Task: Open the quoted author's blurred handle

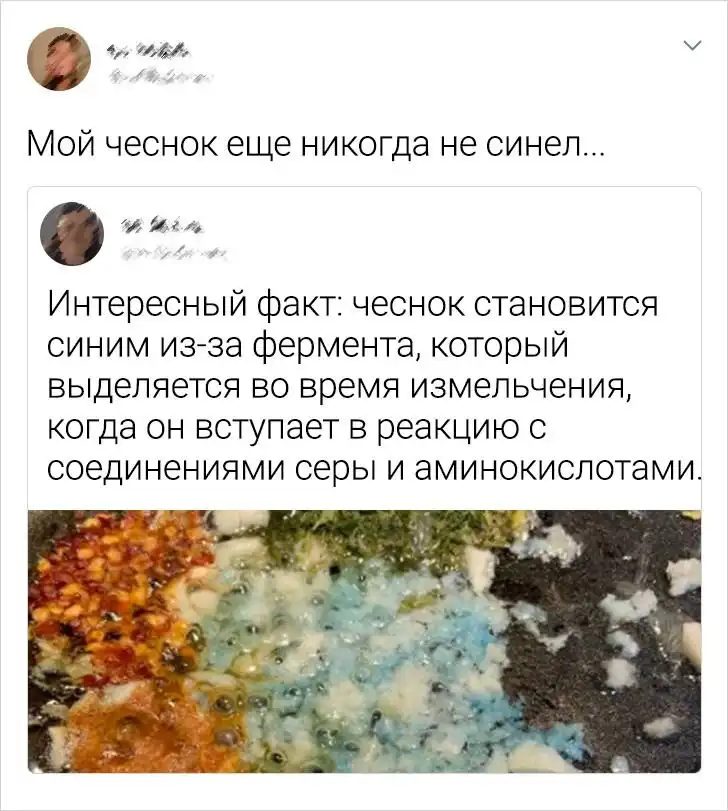Action: [175, 253]
